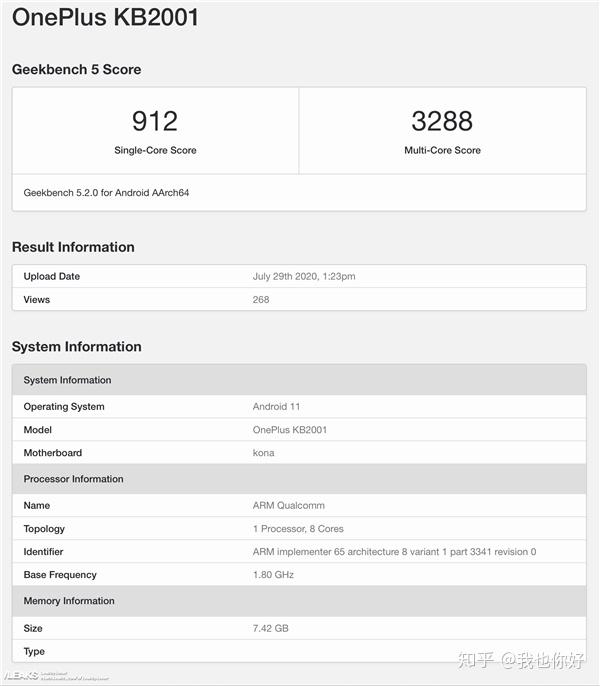Select the 3288 multi-core score value
Viewport: 600px width, 686px height.
[x=442, y=121]
